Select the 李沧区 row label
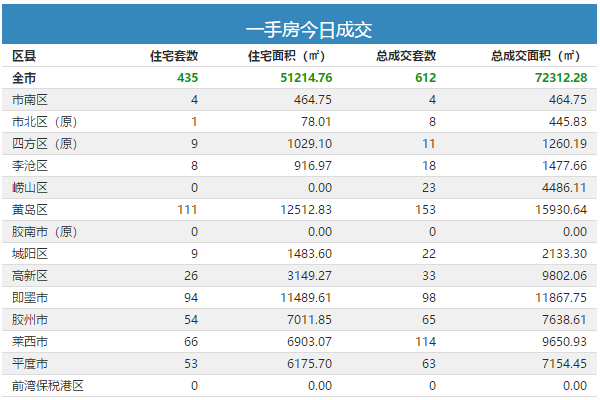The height and width of the screenshot is (400, 600). (30, 166)
